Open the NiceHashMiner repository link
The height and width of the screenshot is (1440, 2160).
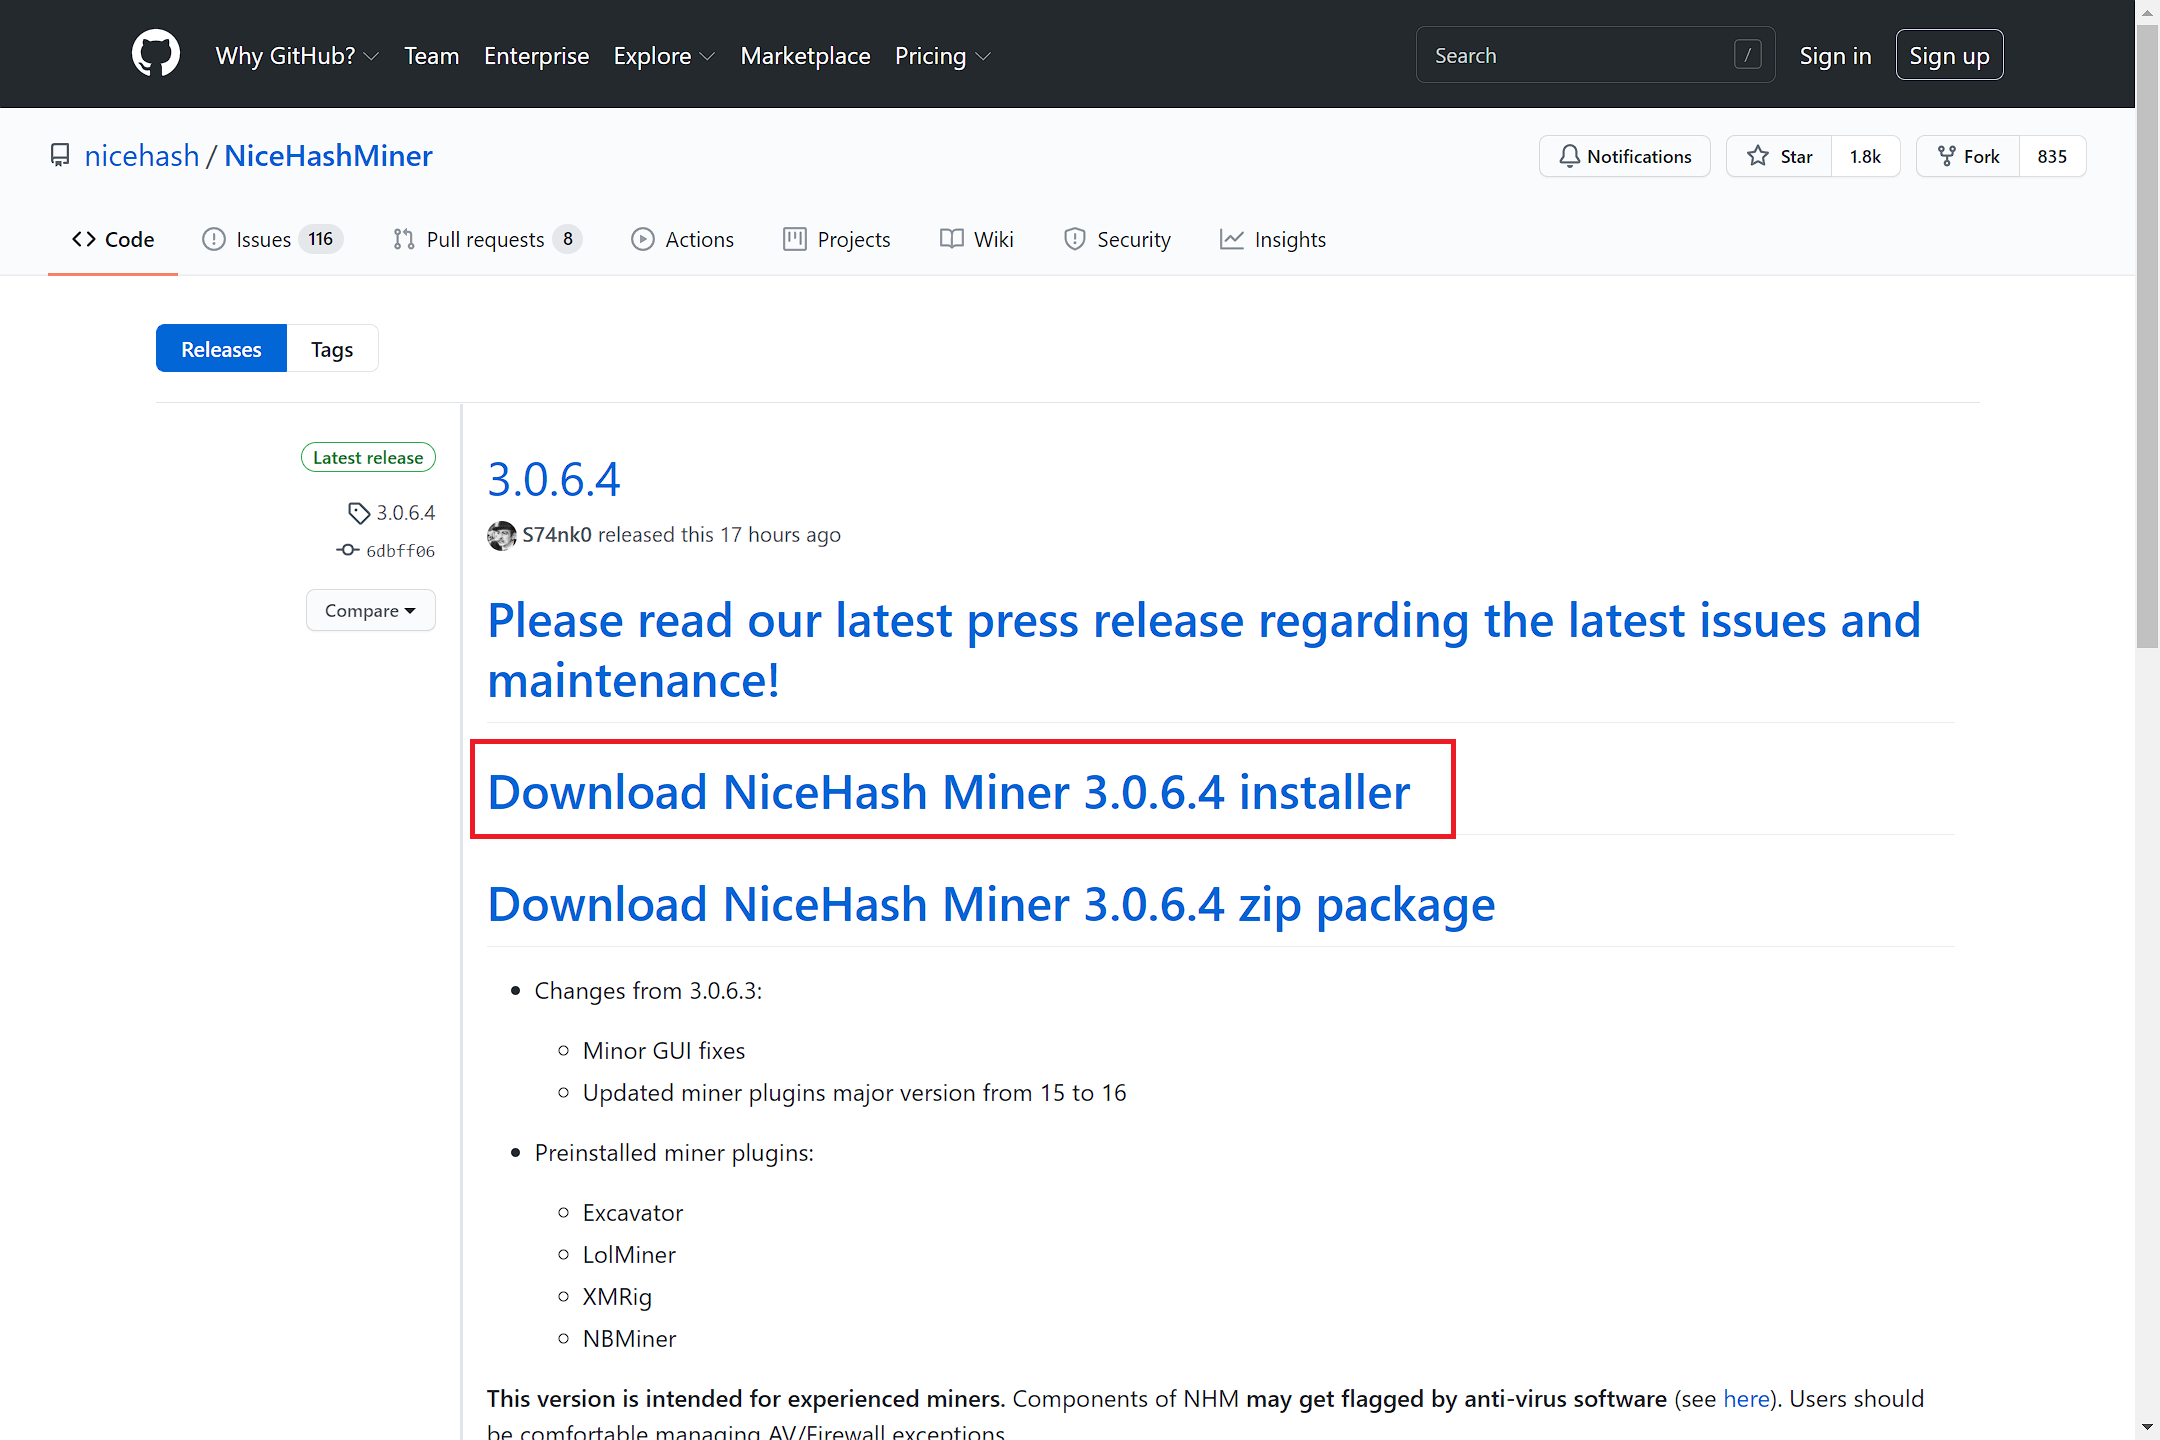(x=328, y=155)
